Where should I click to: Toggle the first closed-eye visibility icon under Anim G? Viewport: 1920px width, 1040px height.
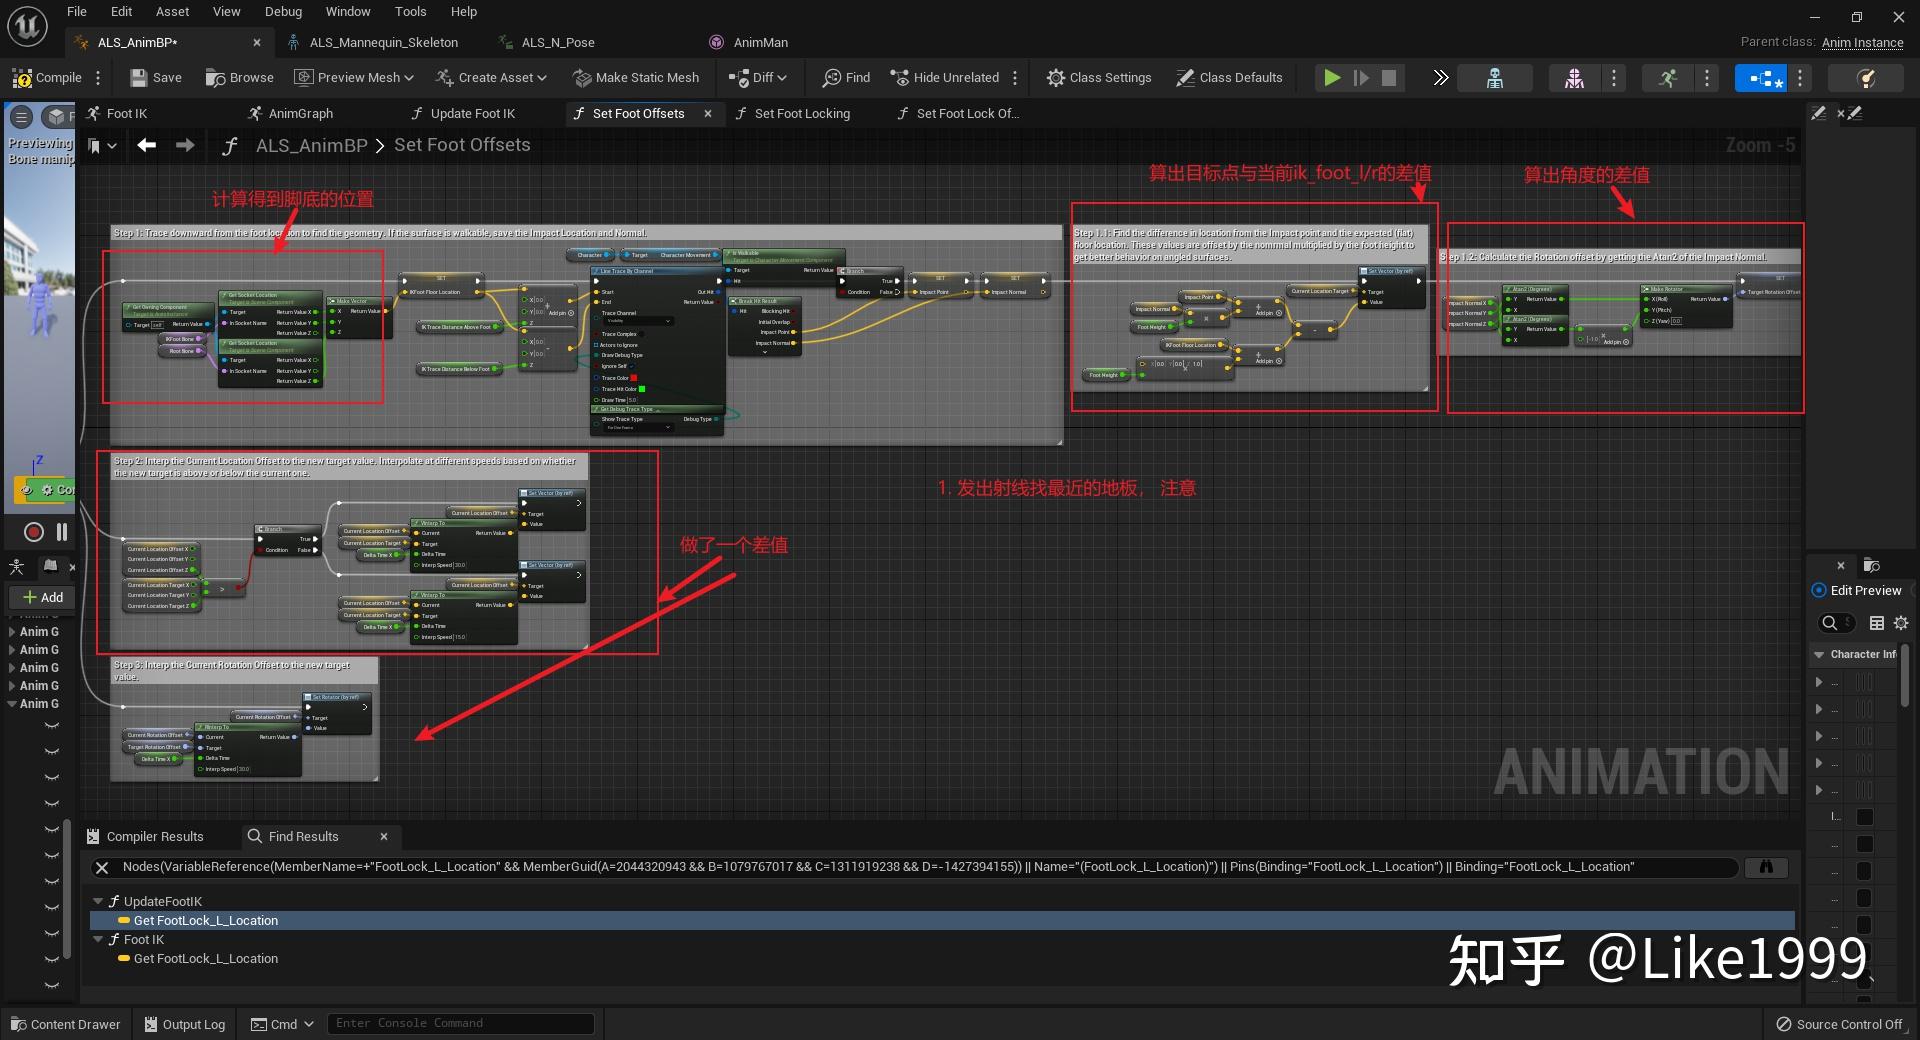52,726
